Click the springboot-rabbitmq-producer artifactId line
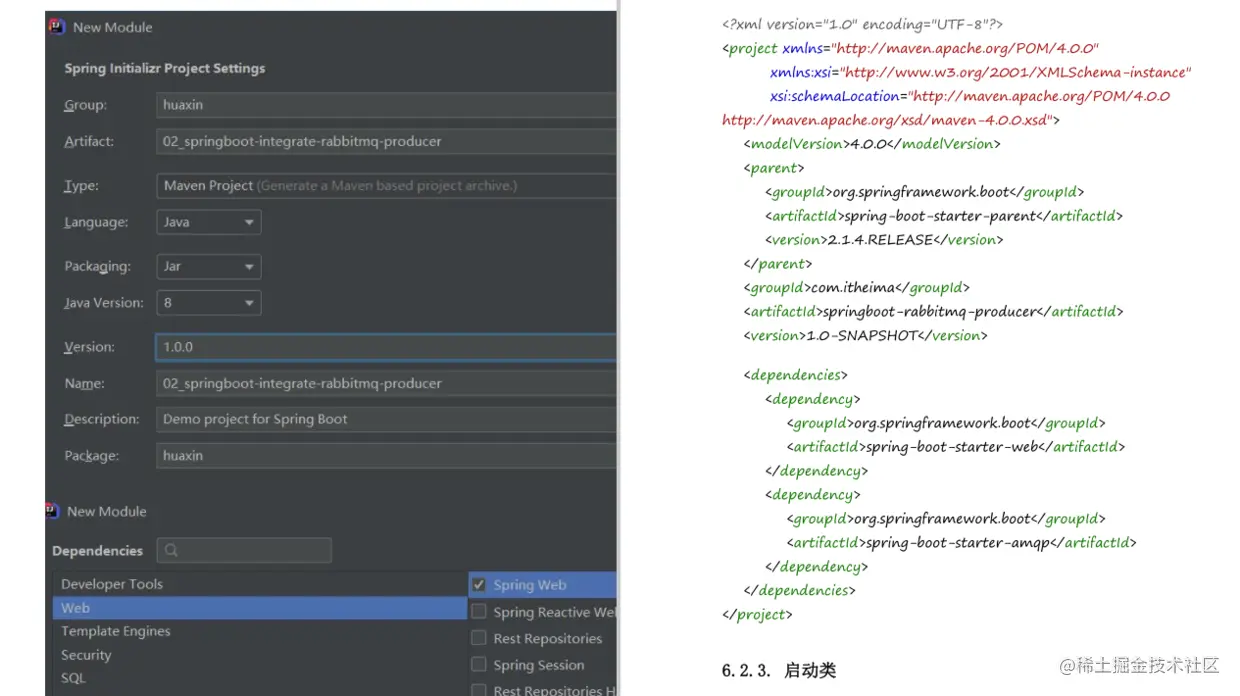This screenshot has height=696, width=1240. click(x=933, y=311)
